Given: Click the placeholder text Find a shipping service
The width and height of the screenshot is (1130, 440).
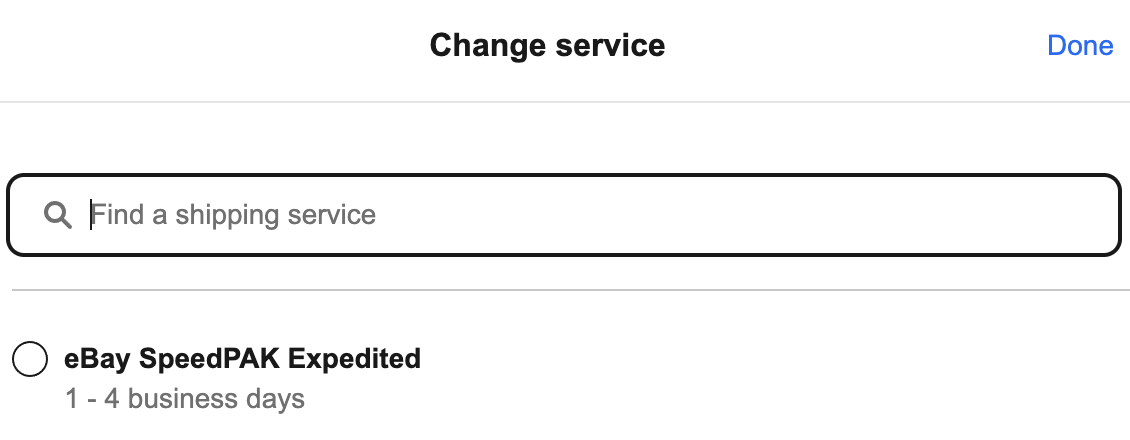Looking at the screenshot, I should click(233, 215).
